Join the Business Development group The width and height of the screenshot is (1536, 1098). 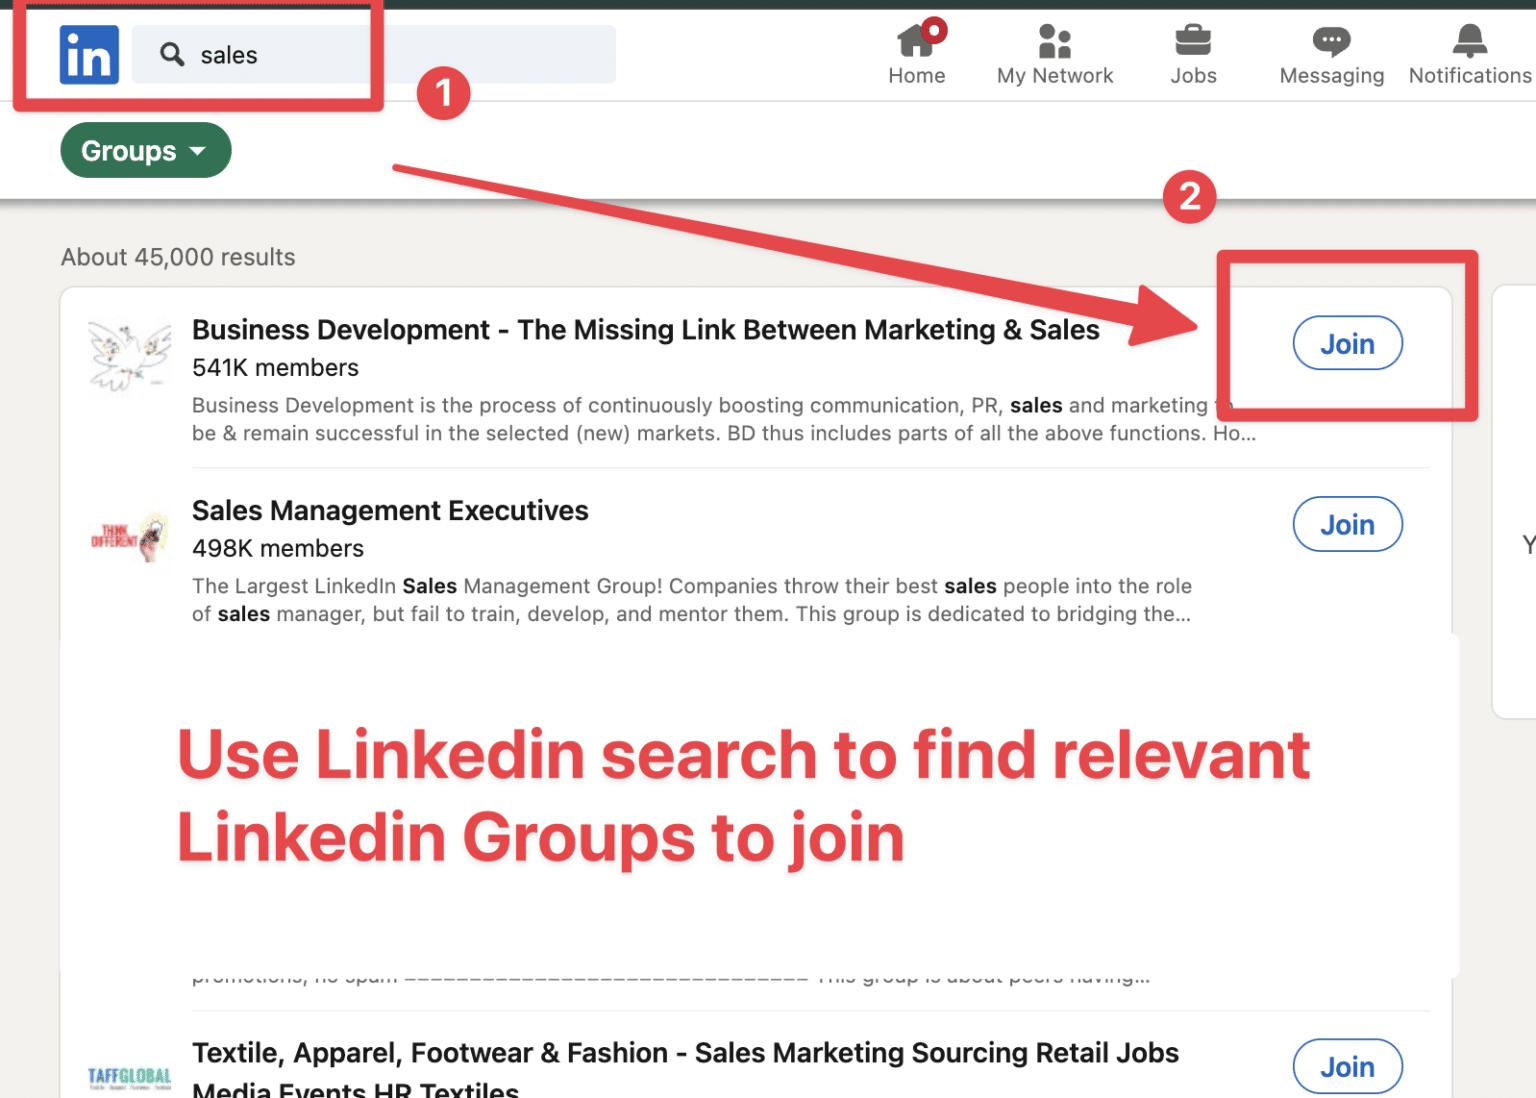[x=1347, y=343]
